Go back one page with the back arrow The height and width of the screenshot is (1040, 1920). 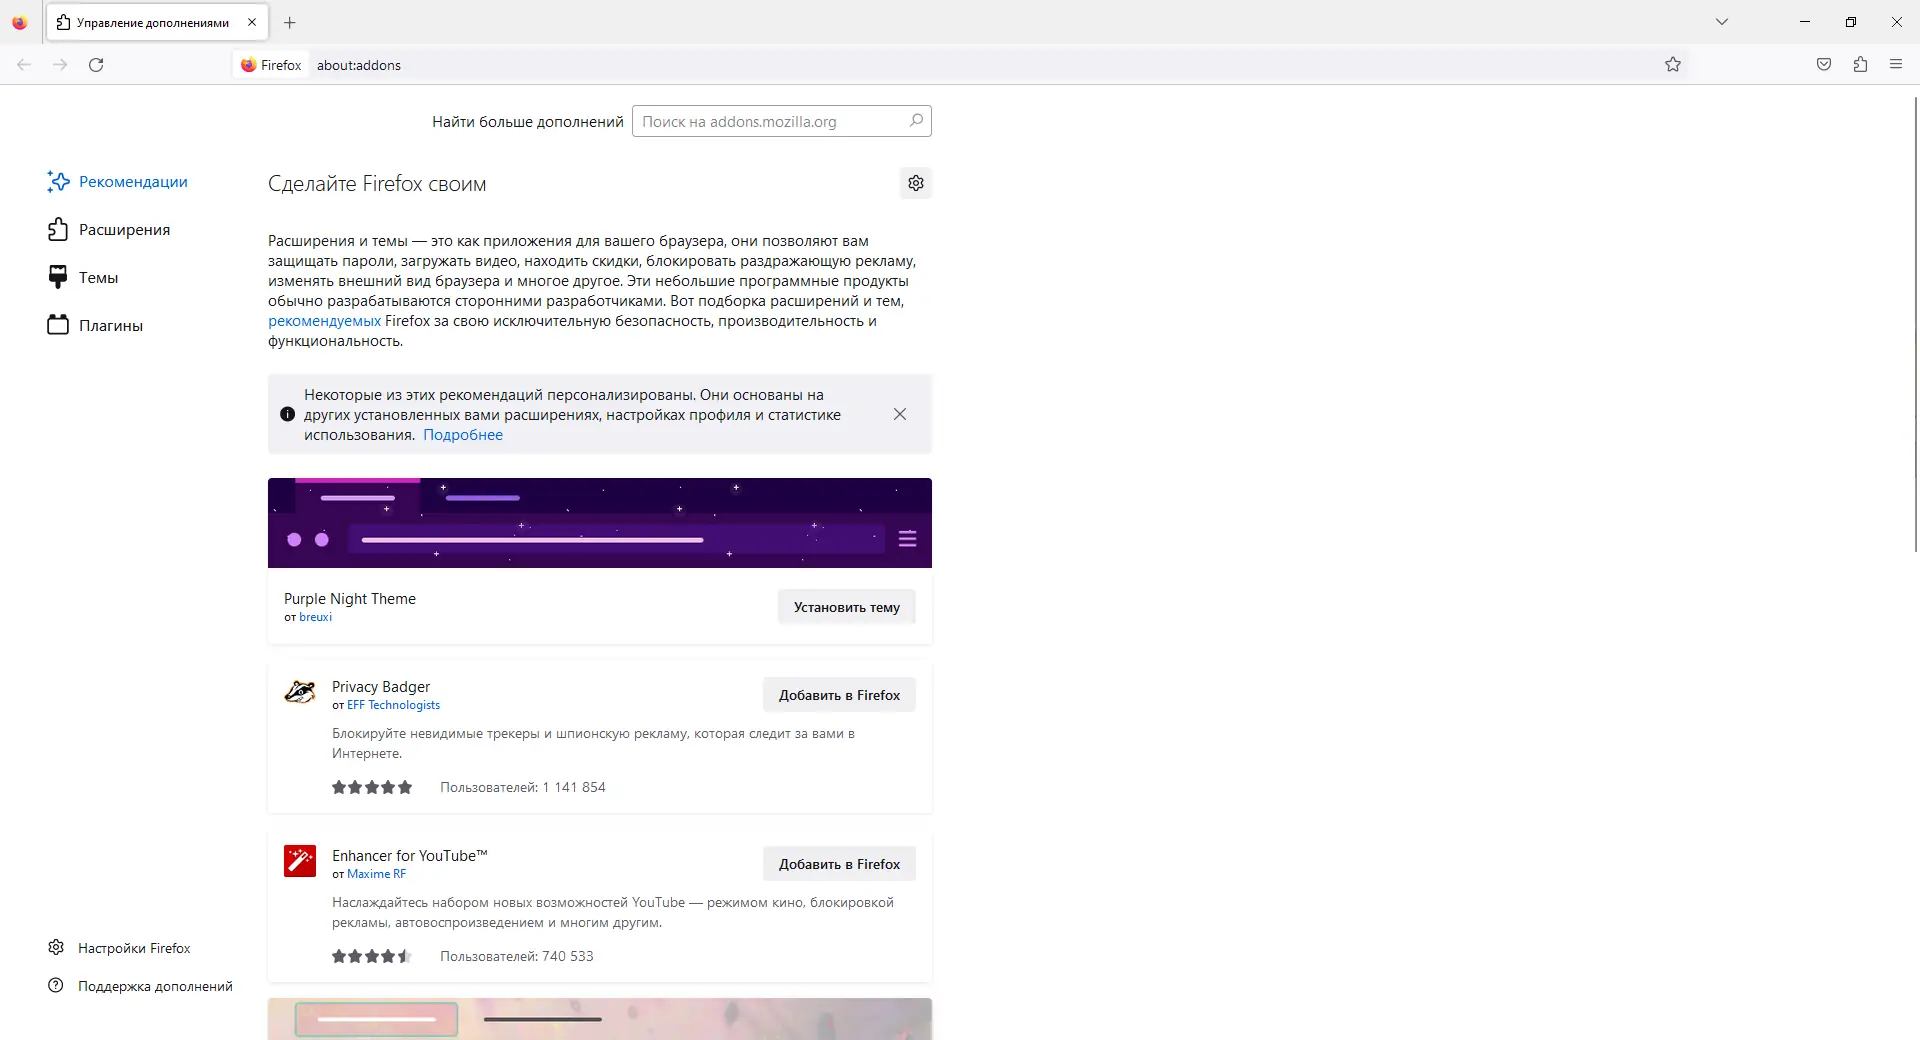point(24,65)
